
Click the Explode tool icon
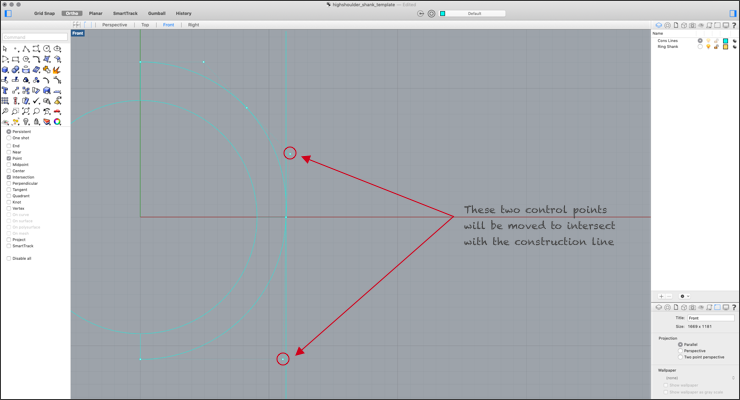pos(57,70)
